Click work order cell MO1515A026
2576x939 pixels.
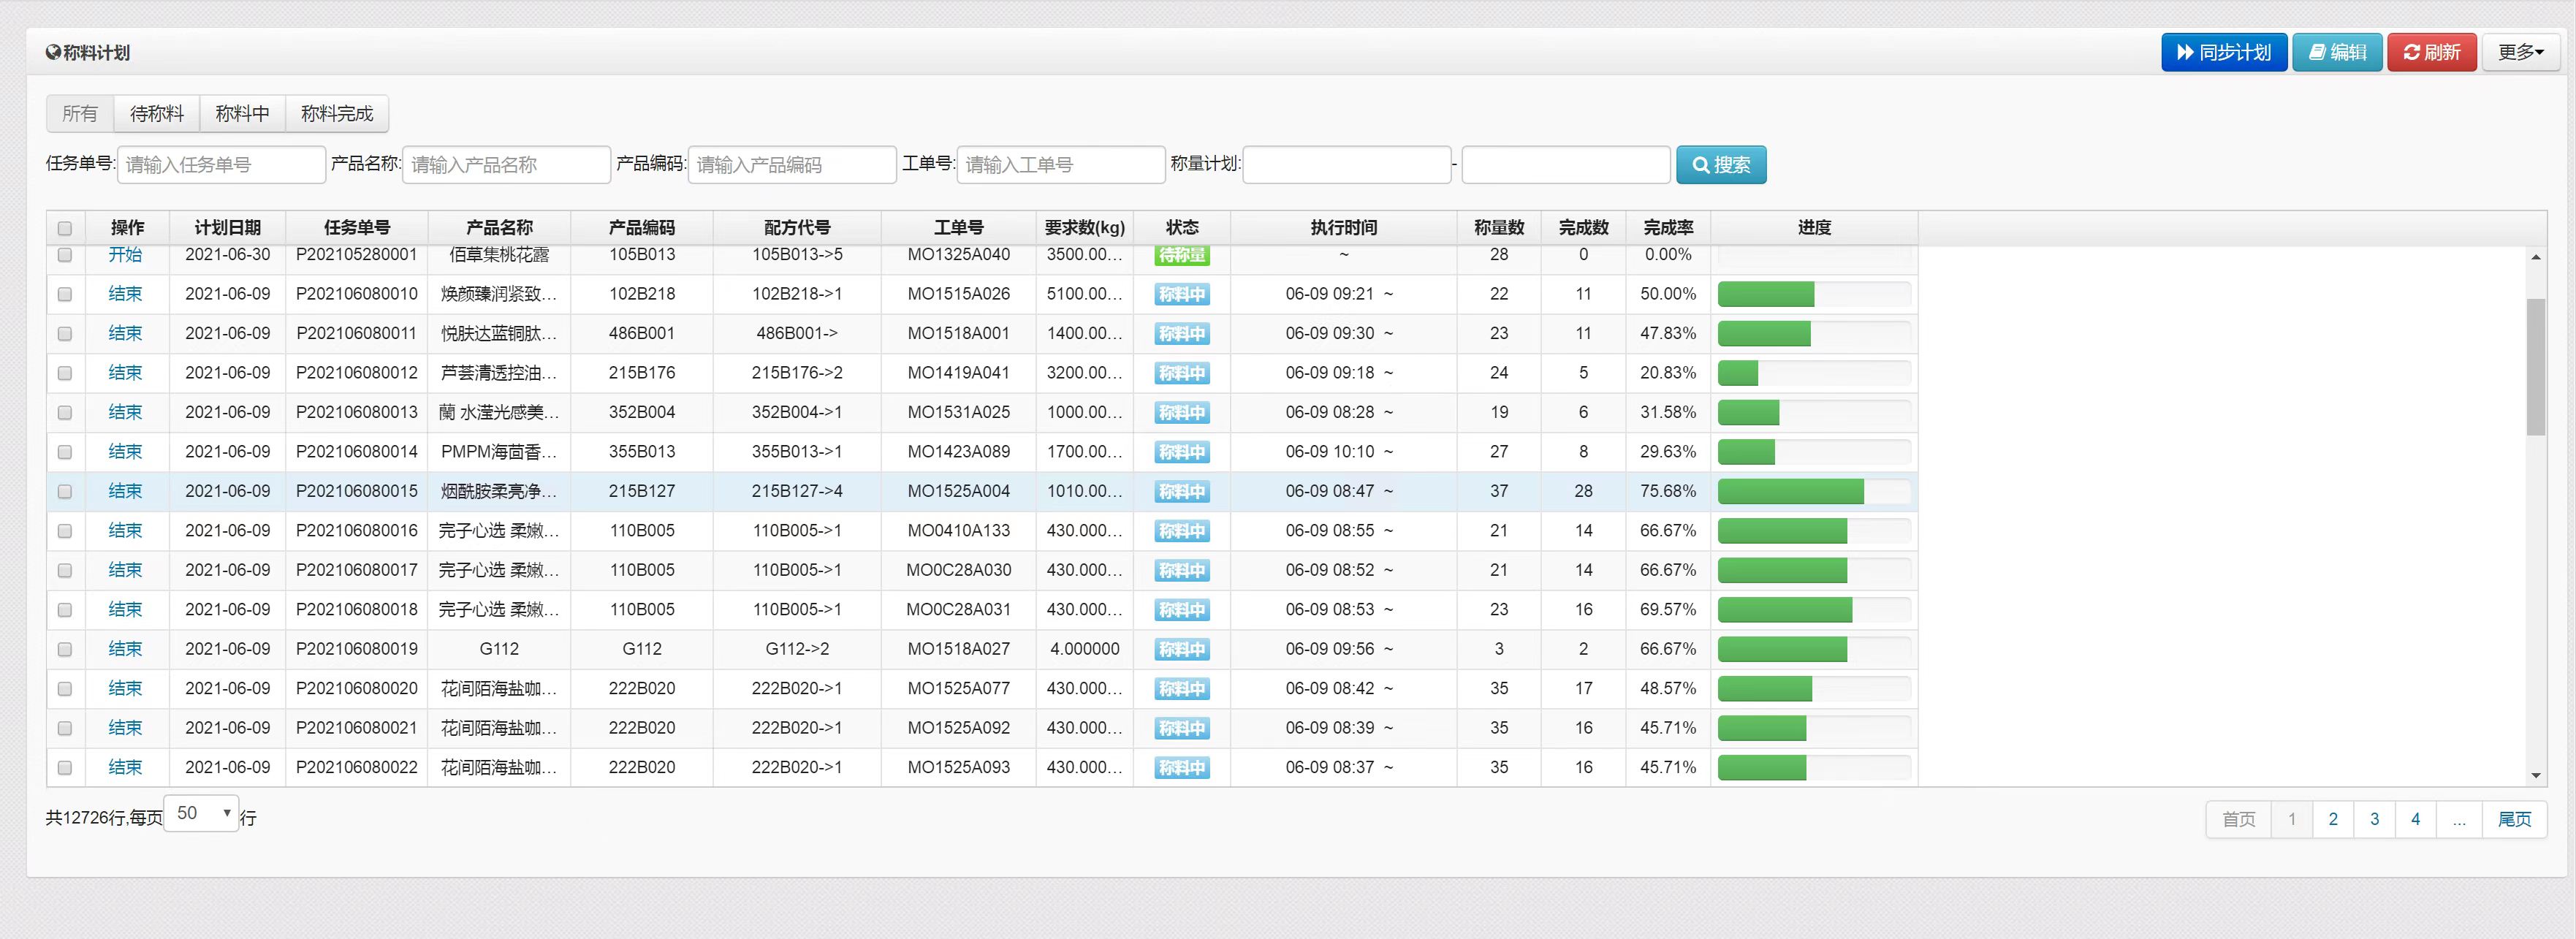(958, 294)
